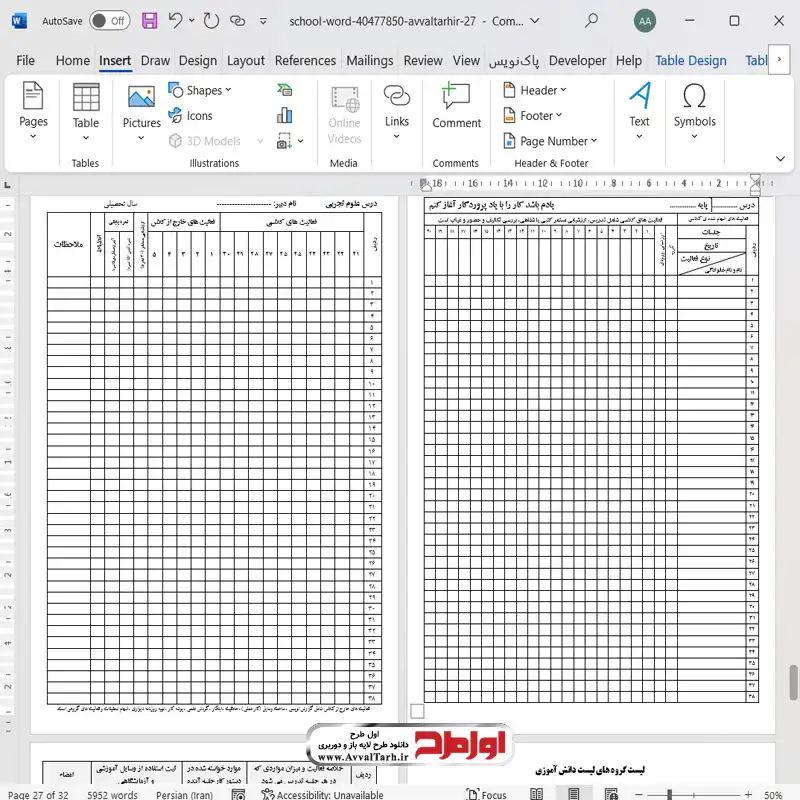800x800 pixels.
Task: Click the small table resize handle below right table
Action: click(417, 711)
